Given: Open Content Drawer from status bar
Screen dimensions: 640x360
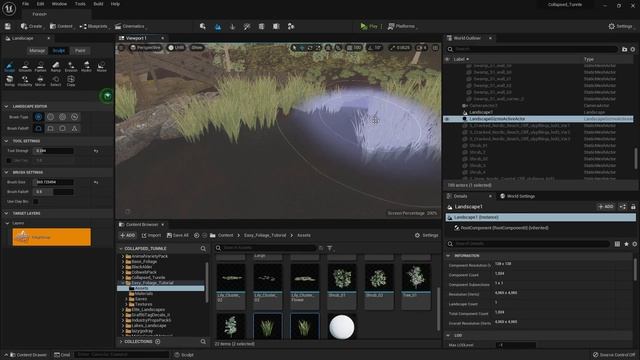Looking at the screenshot, I should click(28, 355).
